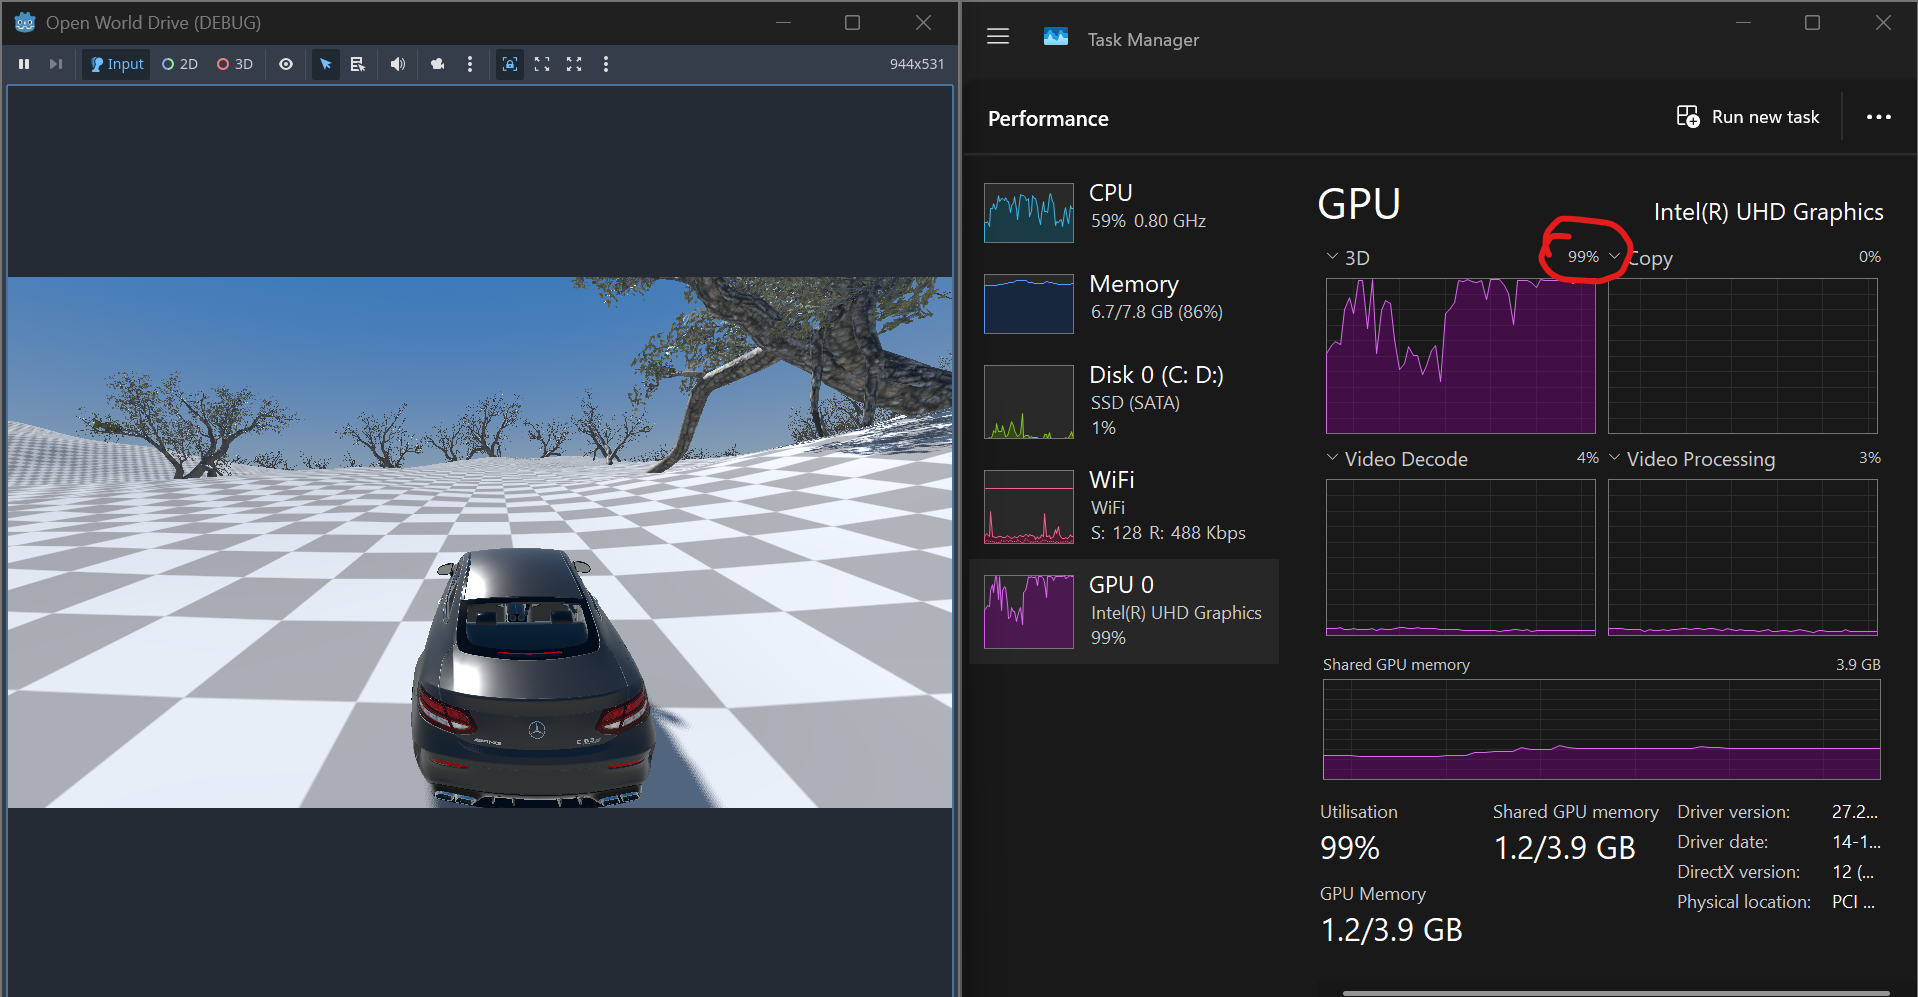Screen dimensions: 1918x997
Task: Select the Input mode button
Action: (x=117, y=64)
